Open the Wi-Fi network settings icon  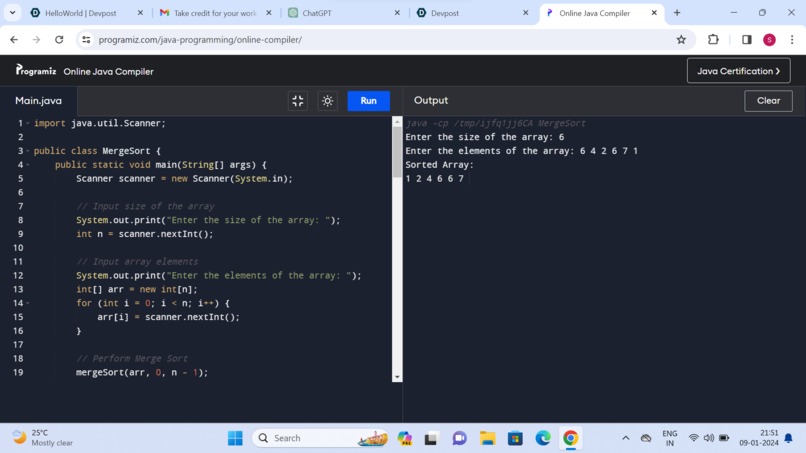coord(693,438)
